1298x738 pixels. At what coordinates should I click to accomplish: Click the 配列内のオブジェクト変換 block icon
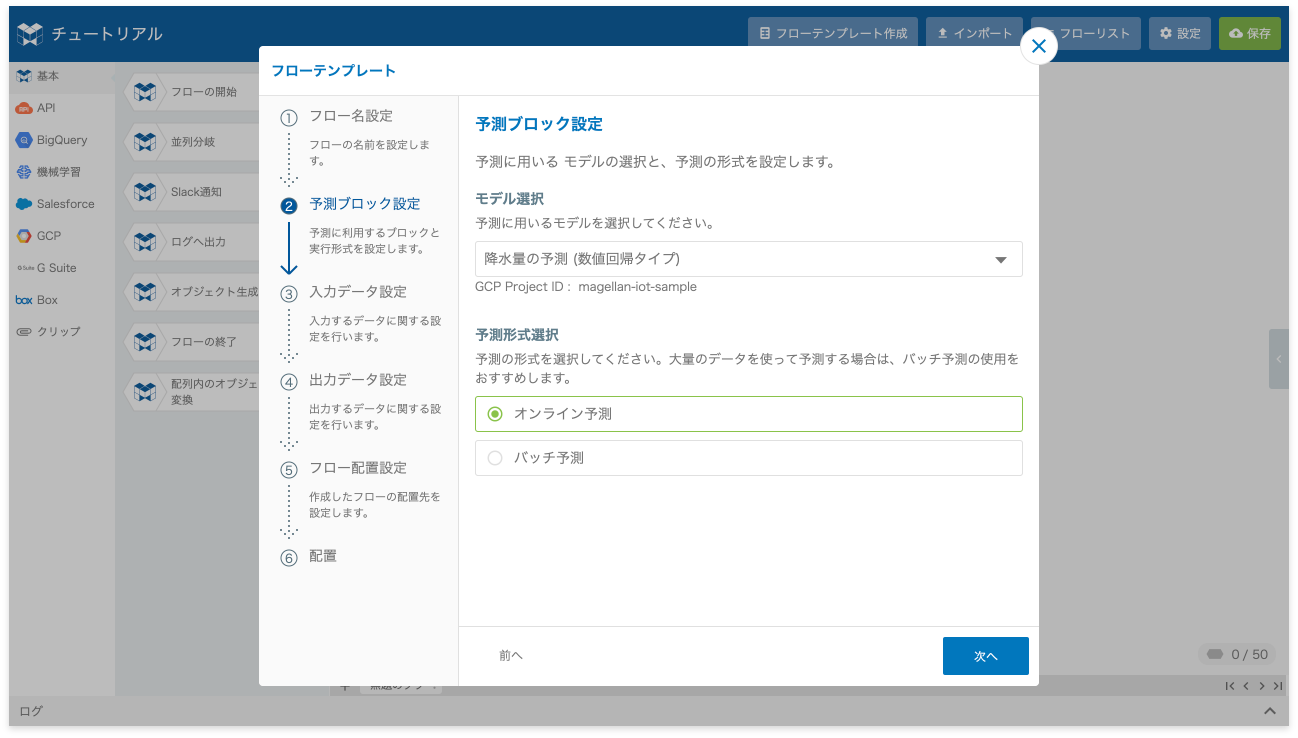[146, 391]
